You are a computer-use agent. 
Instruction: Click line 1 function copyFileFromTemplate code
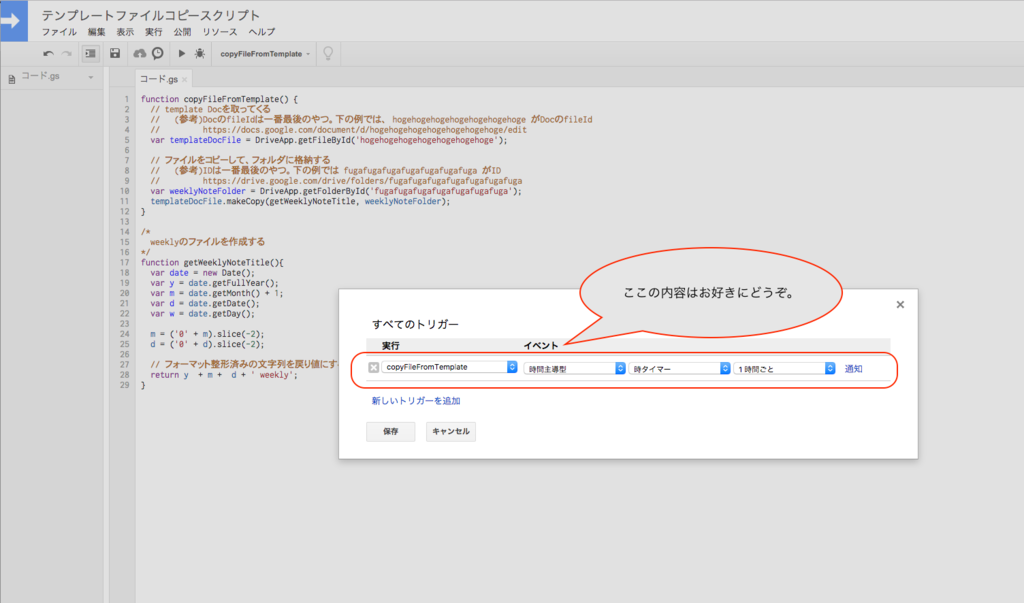(219, 99)
